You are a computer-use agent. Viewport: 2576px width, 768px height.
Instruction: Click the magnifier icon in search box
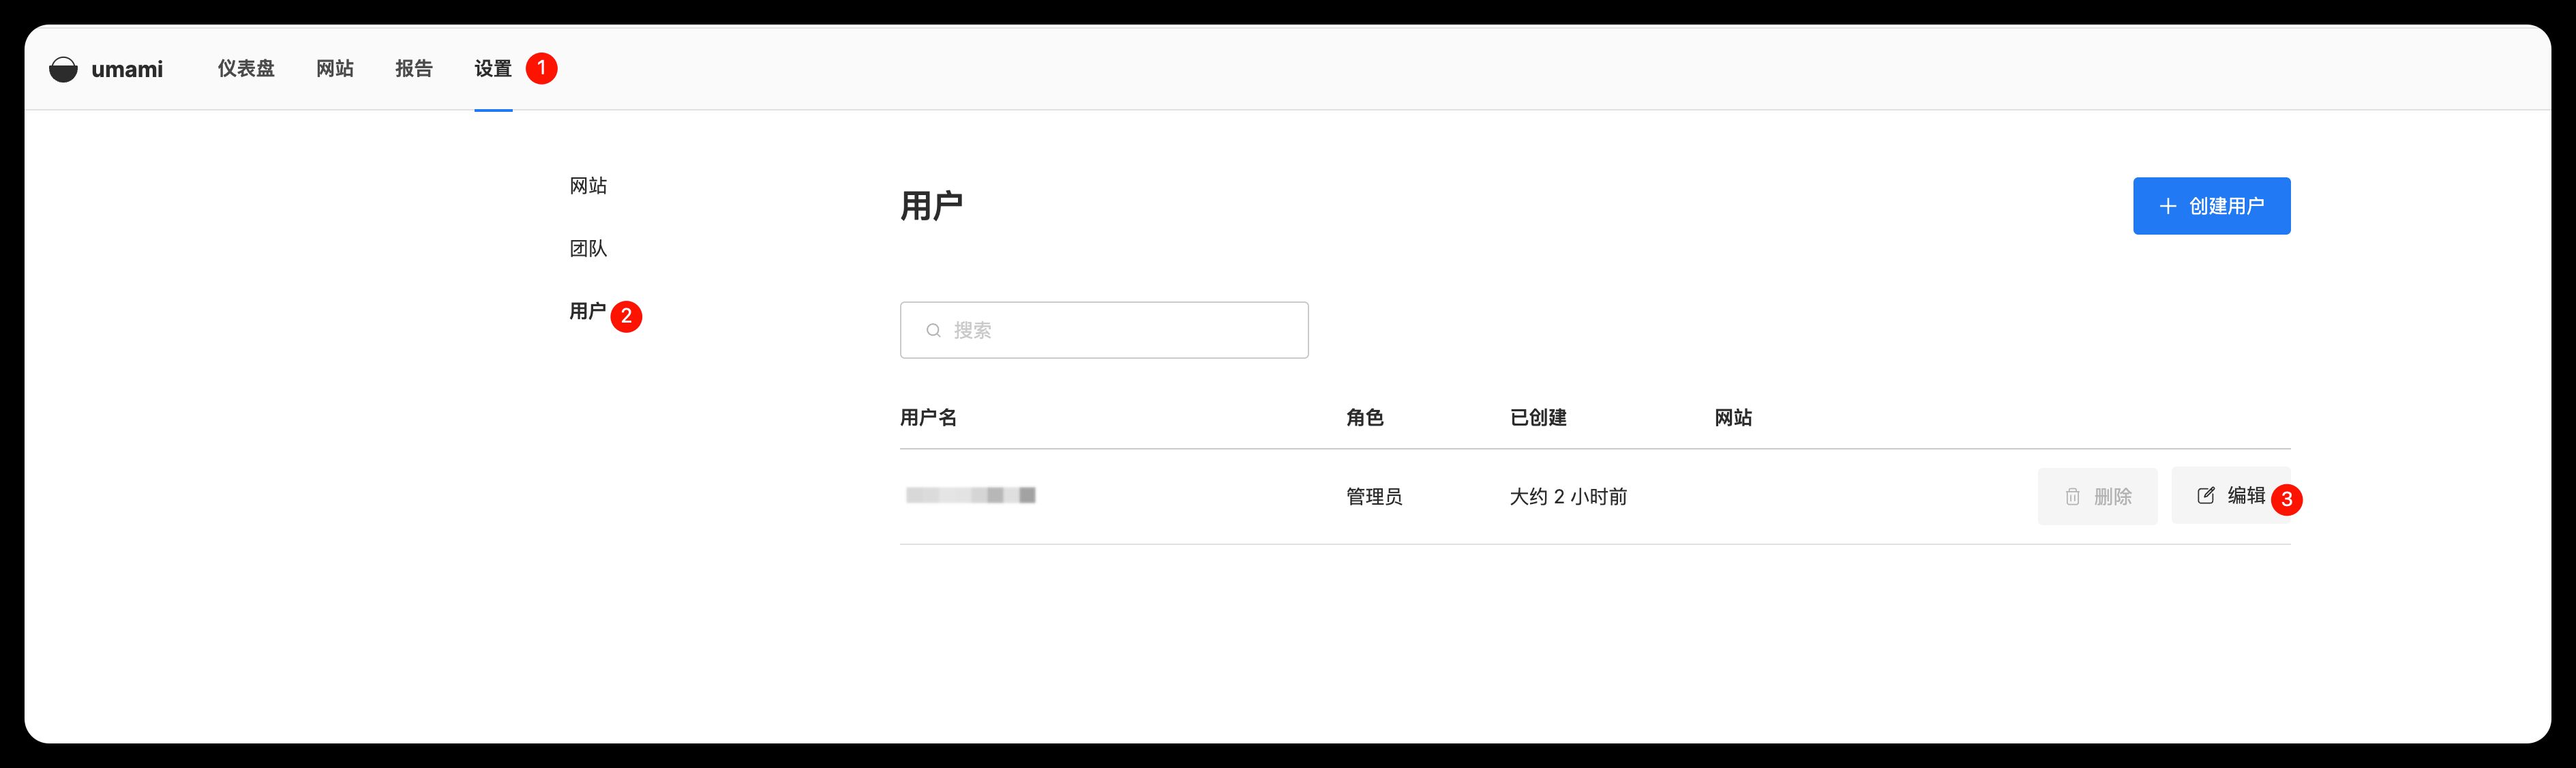coord(933,330)
